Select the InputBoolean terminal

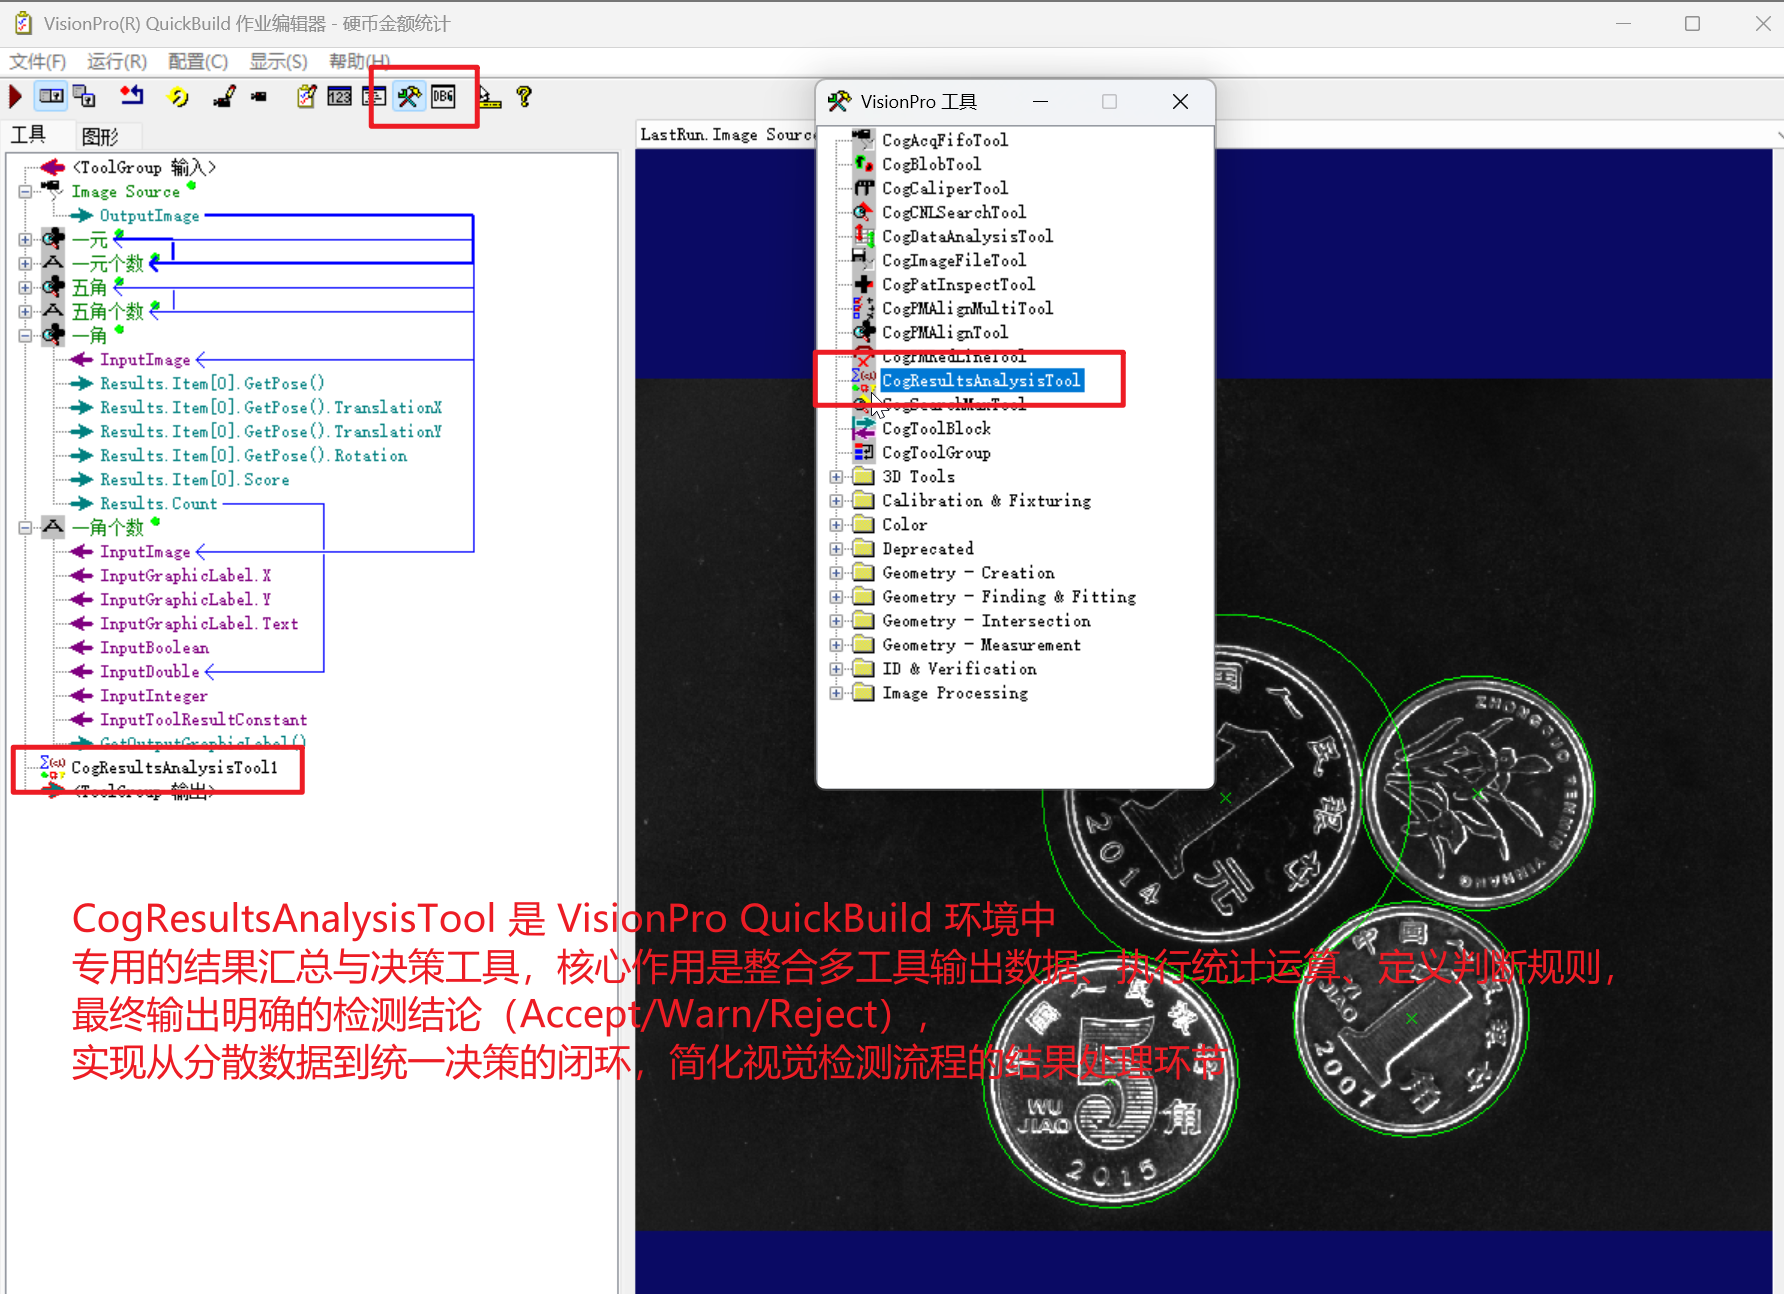(154, 647)
